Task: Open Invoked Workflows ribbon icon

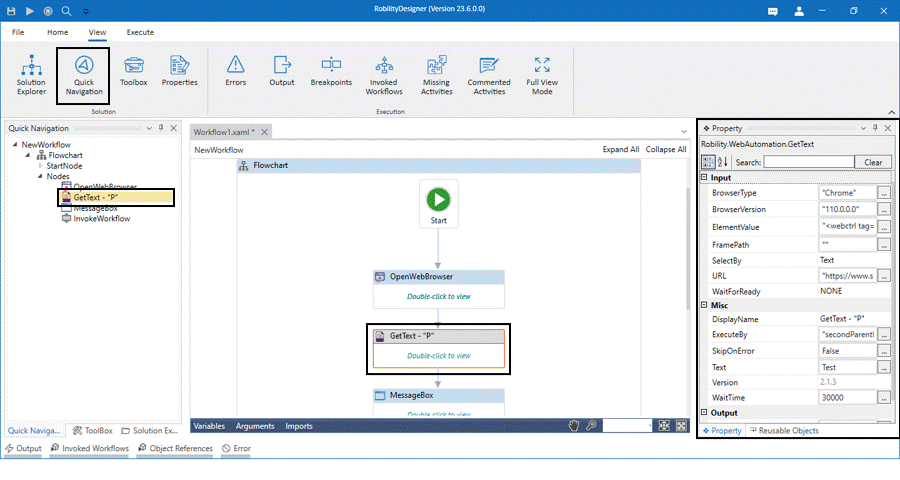Action: [x=384, y=75]
